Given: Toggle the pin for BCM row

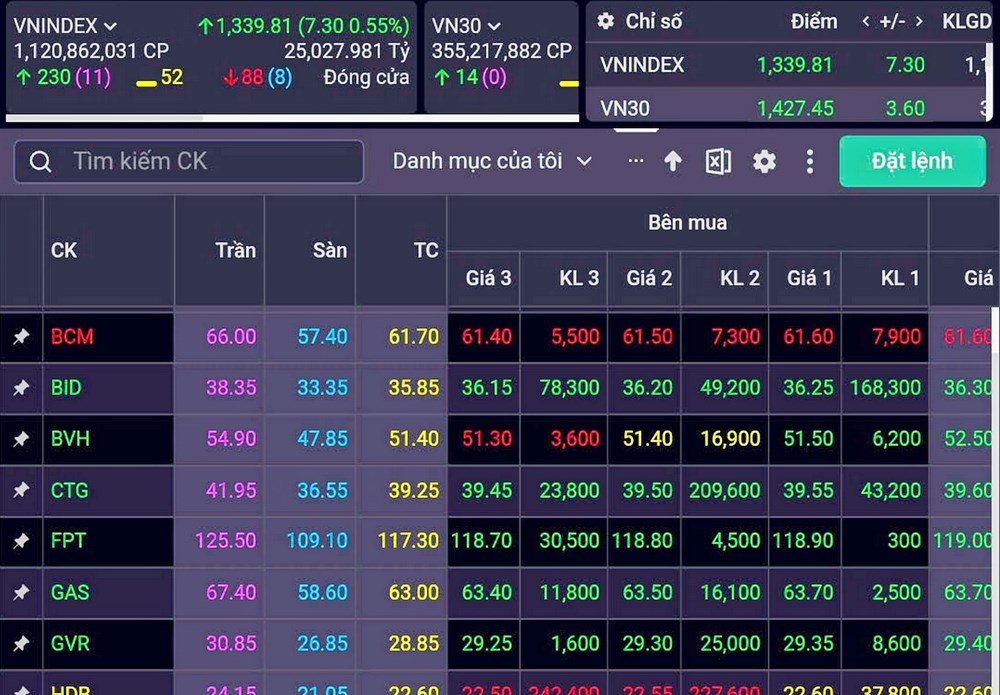Looking at the screenshot, I should click(21, 337).
